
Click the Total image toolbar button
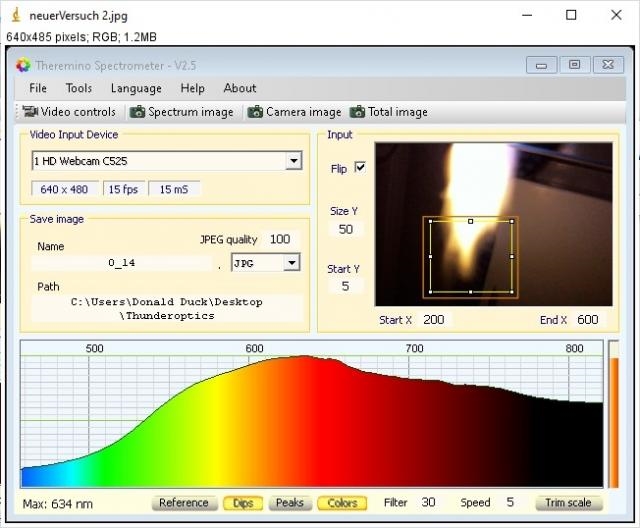click(x=388, y=112)
